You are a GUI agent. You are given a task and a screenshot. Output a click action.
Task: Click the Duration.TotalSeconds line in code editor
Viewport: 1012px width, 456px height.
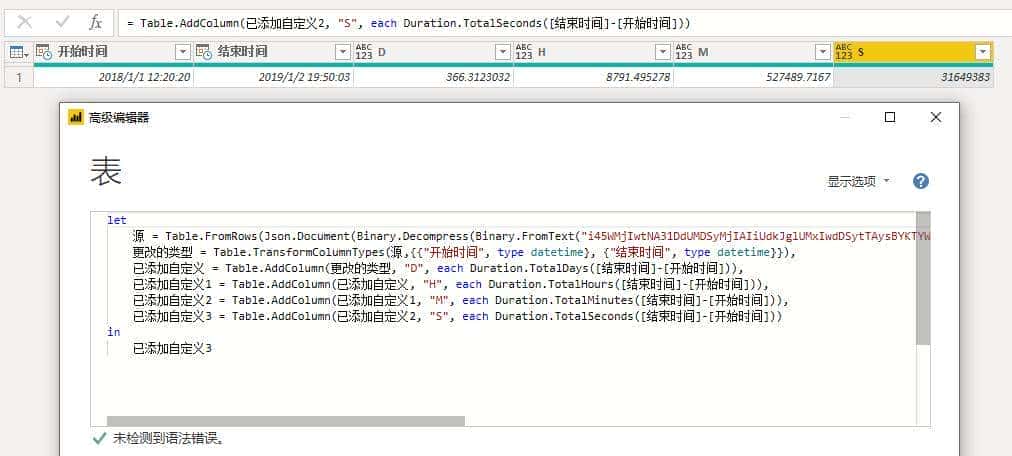(x=458, y=317)
